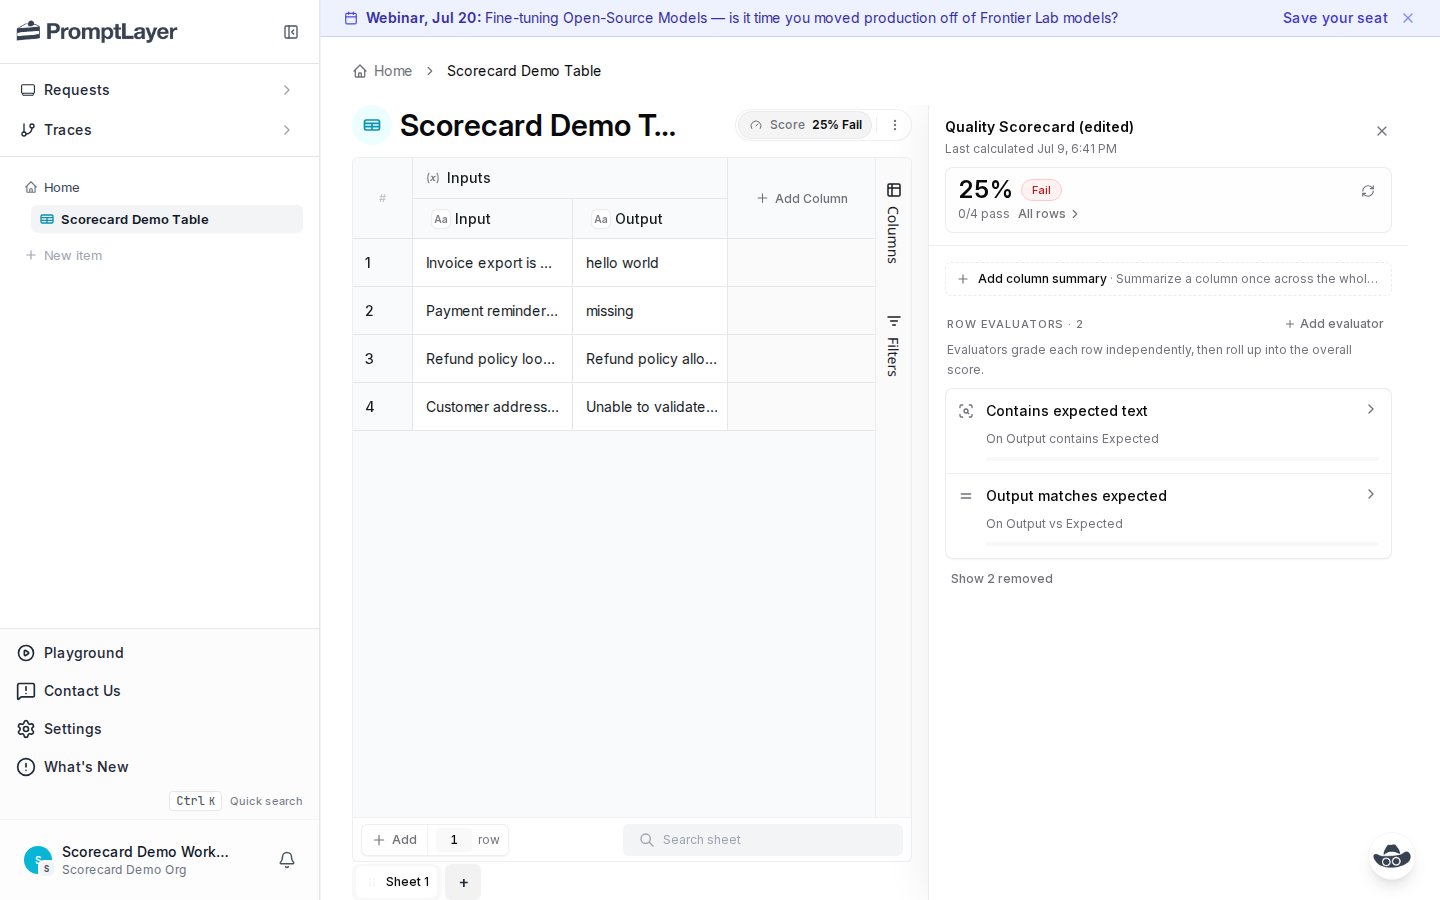Expand the Requests chevron

click(x=287, y=90)
